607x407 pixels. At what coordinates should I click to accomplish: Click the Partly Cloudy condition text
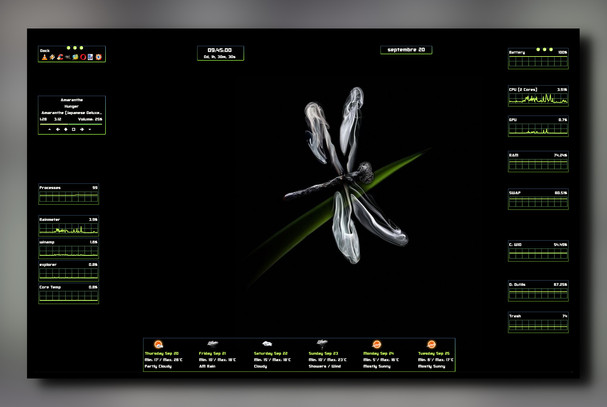pyautogui.click(x=158, y=366)
